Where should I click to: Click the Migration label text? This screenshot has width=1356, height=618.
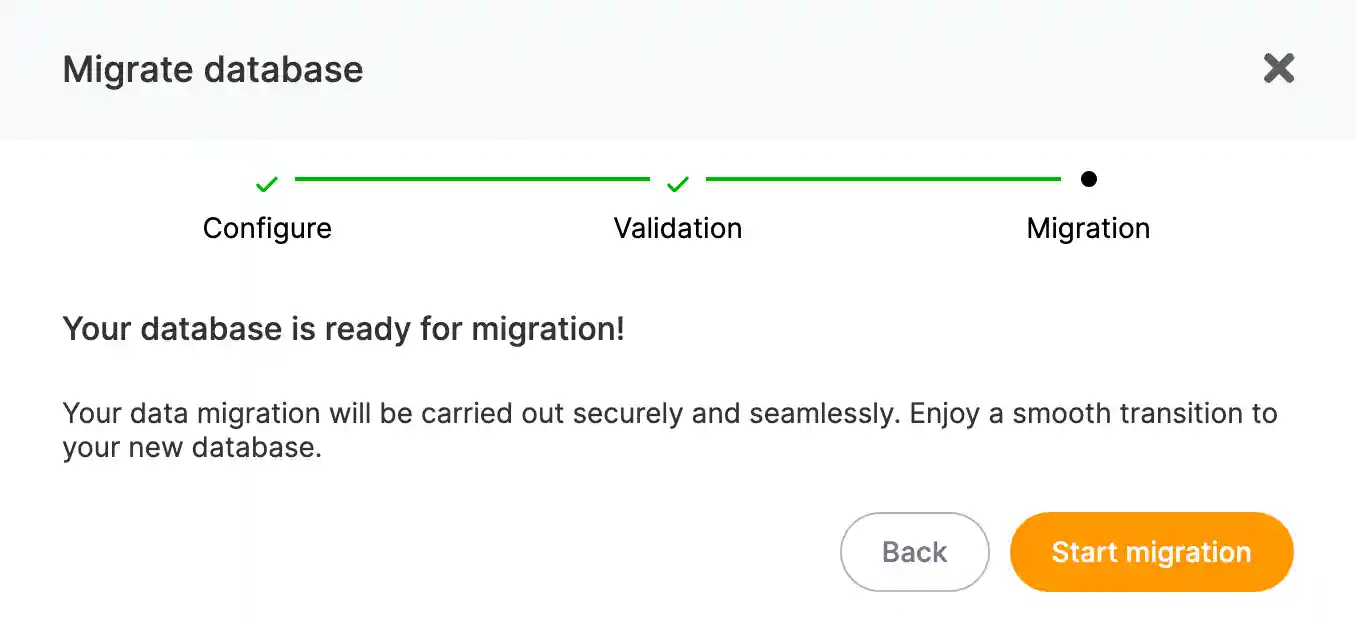(x=1088, y=228)
